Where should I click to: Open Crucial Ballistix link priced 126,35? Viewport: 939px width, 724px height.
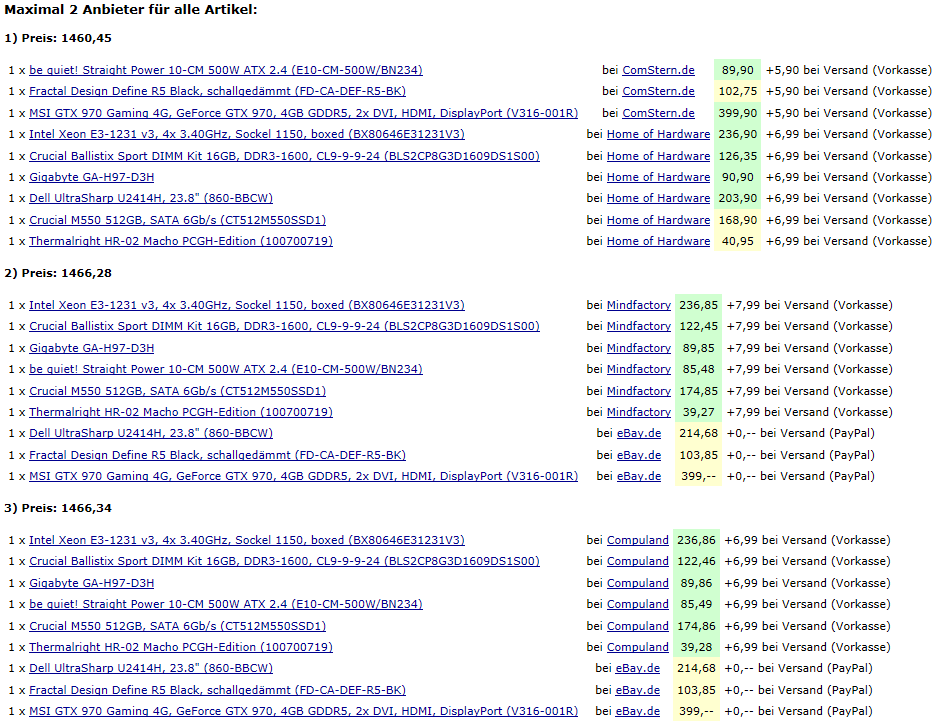tap(284, 156)
